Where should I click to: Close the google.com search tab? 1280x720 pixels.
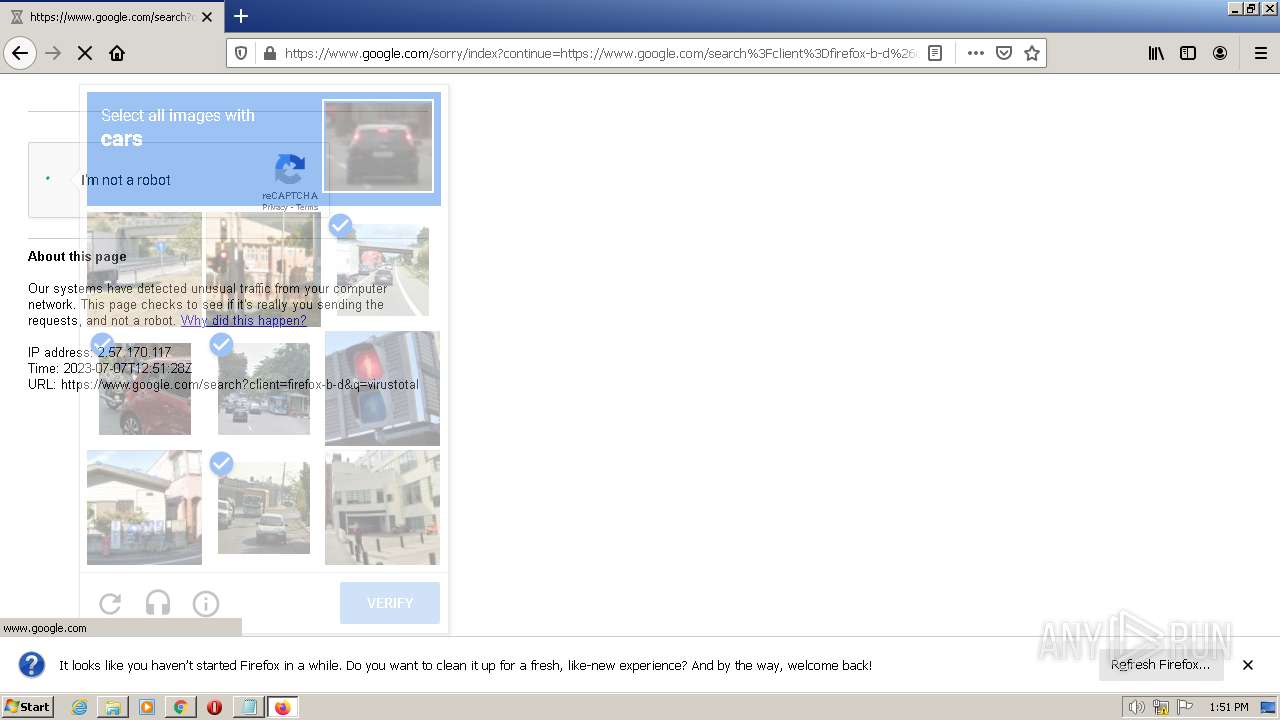(x=207, y=17)
